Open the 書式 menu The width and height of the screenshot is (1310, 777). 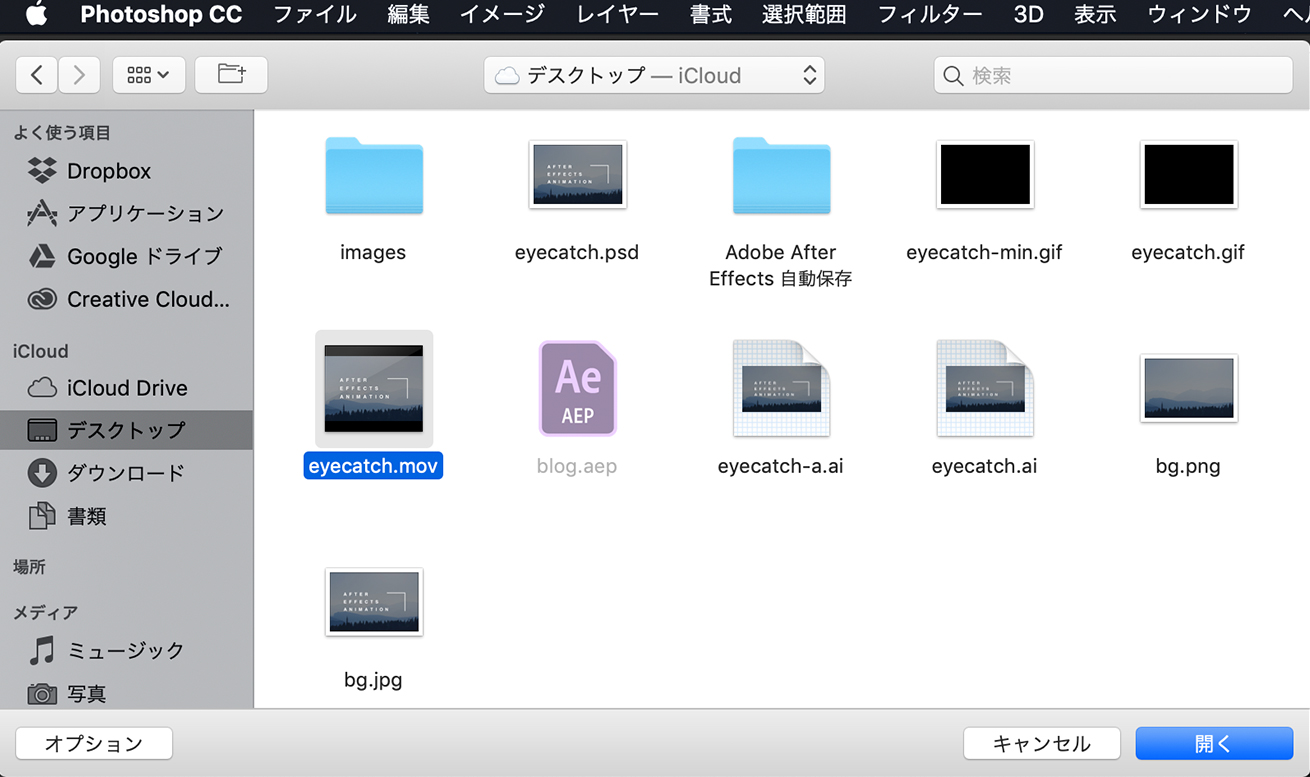tap(711, 14)
